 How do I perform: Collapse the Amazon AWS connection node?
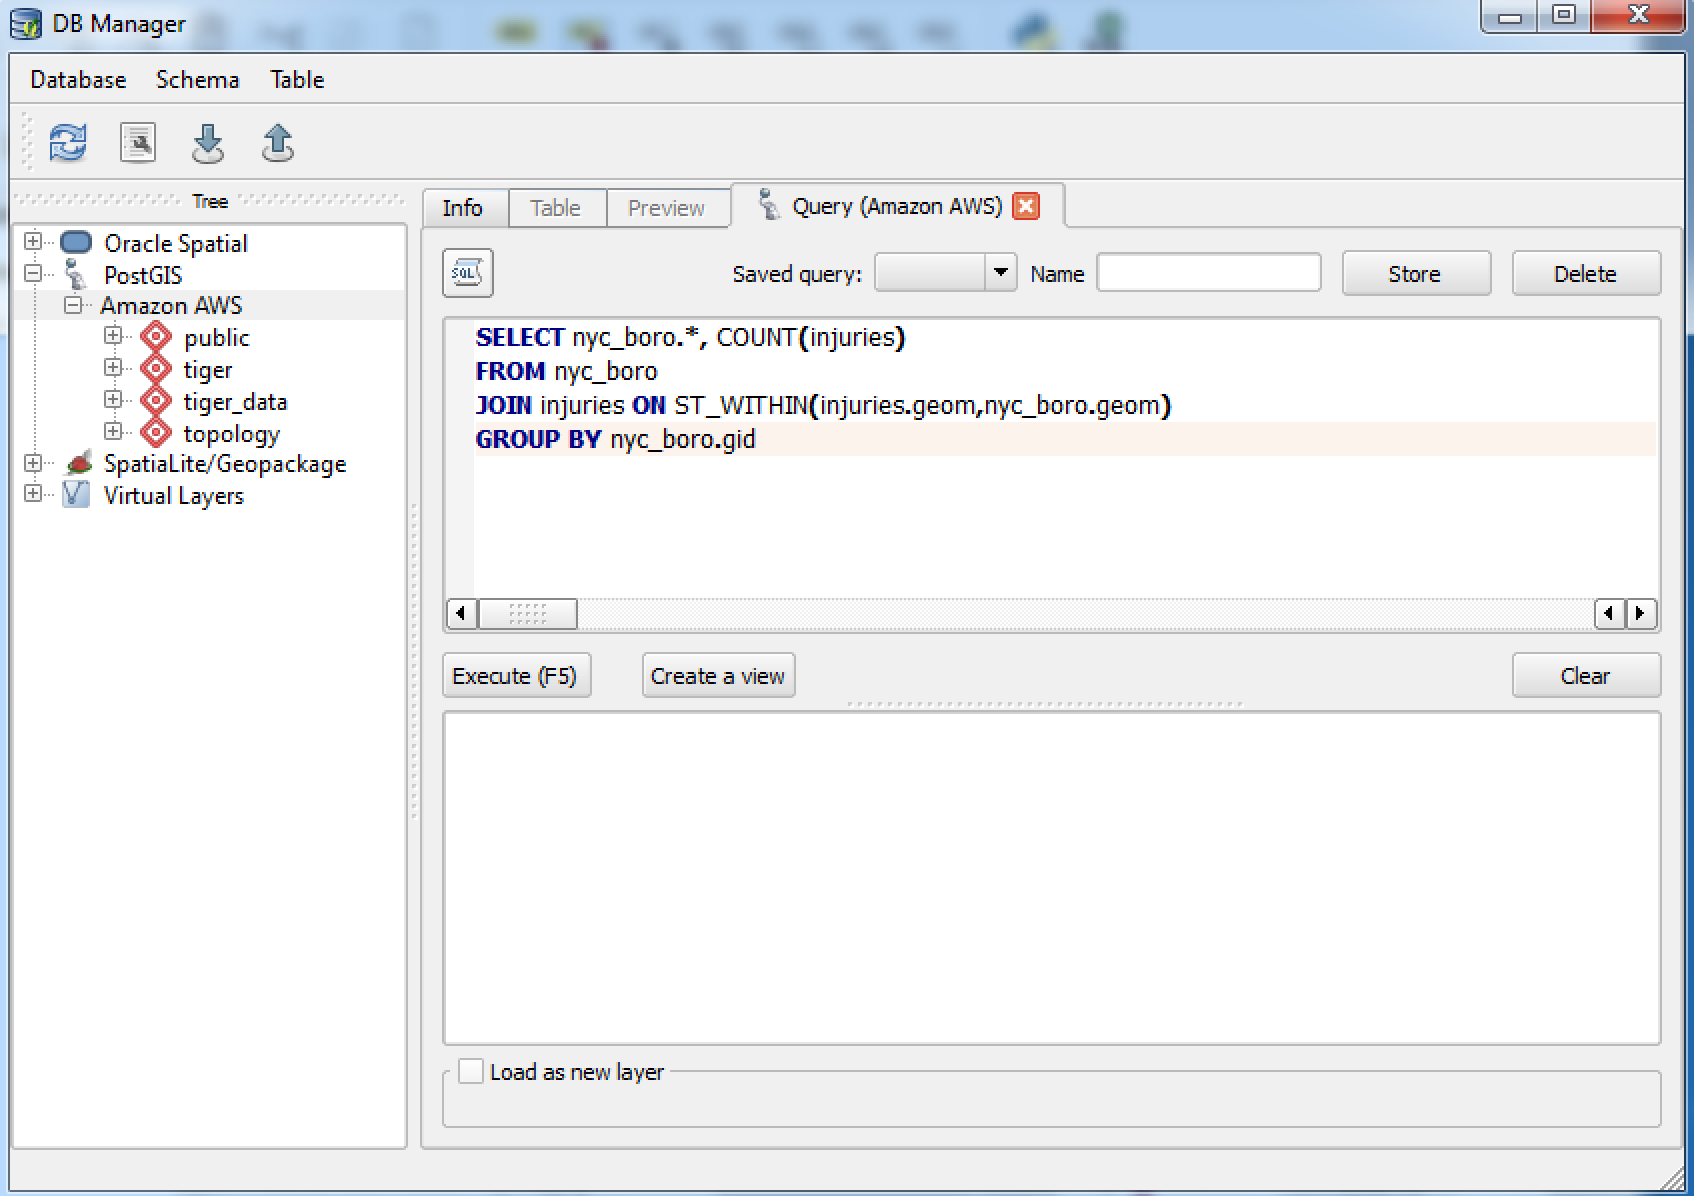[73, 305]
